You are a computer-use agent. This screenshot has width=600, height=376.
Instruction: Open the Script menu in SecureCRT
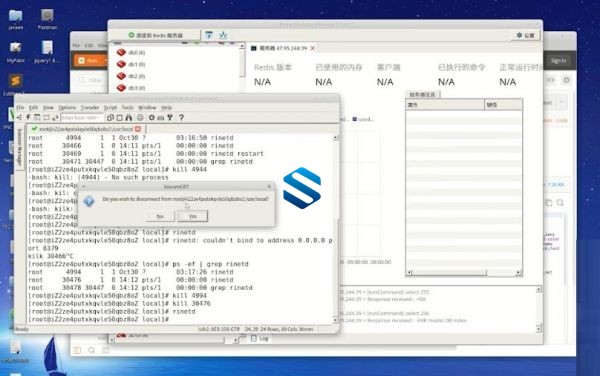tap(111, 107)
